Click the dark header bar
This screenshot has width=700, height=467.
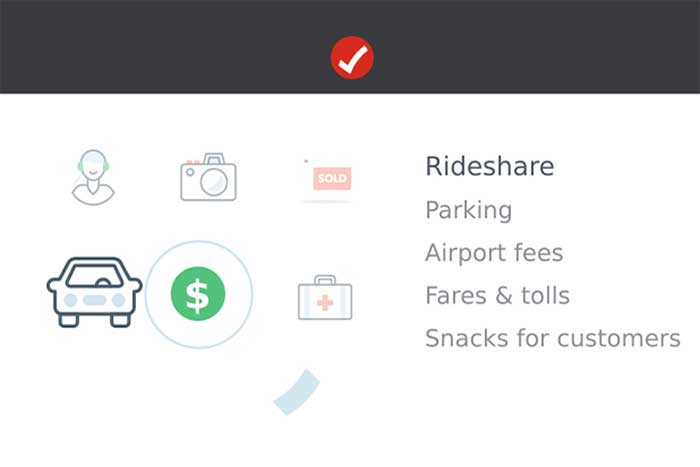[350, 46]
